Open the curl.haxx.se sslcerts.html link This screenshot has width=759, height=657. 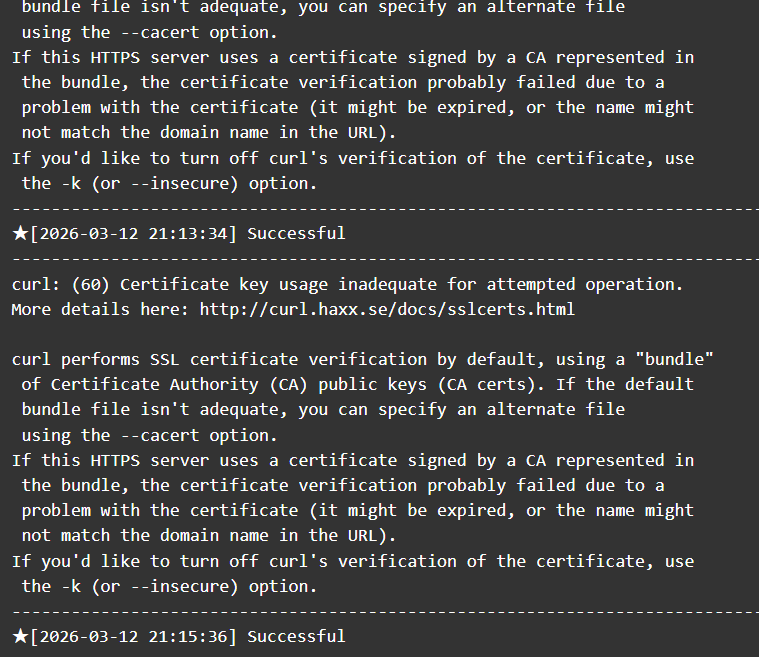(x=387, y=309)
